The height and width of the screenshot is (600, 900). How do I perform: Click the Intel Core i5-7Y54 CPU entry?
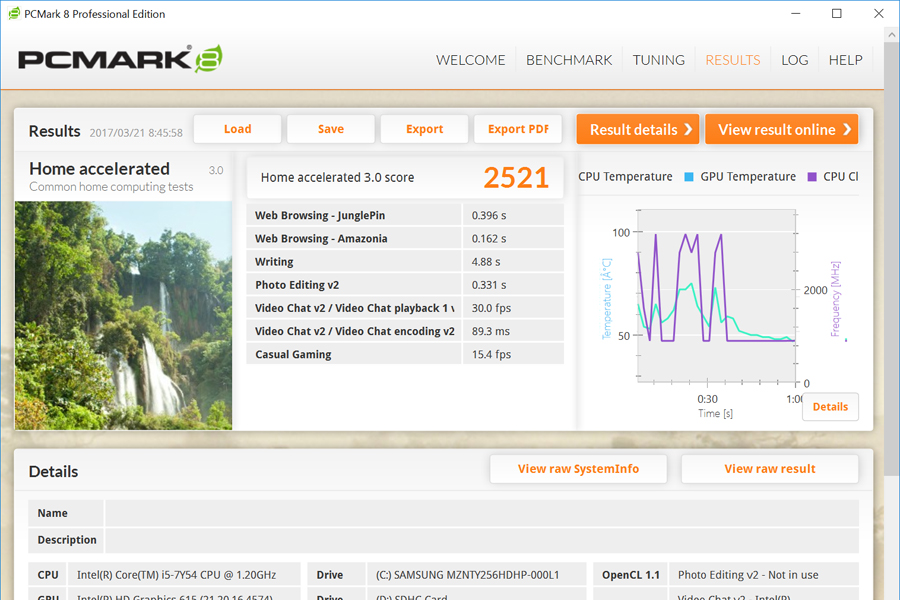[x=177, y=575]
